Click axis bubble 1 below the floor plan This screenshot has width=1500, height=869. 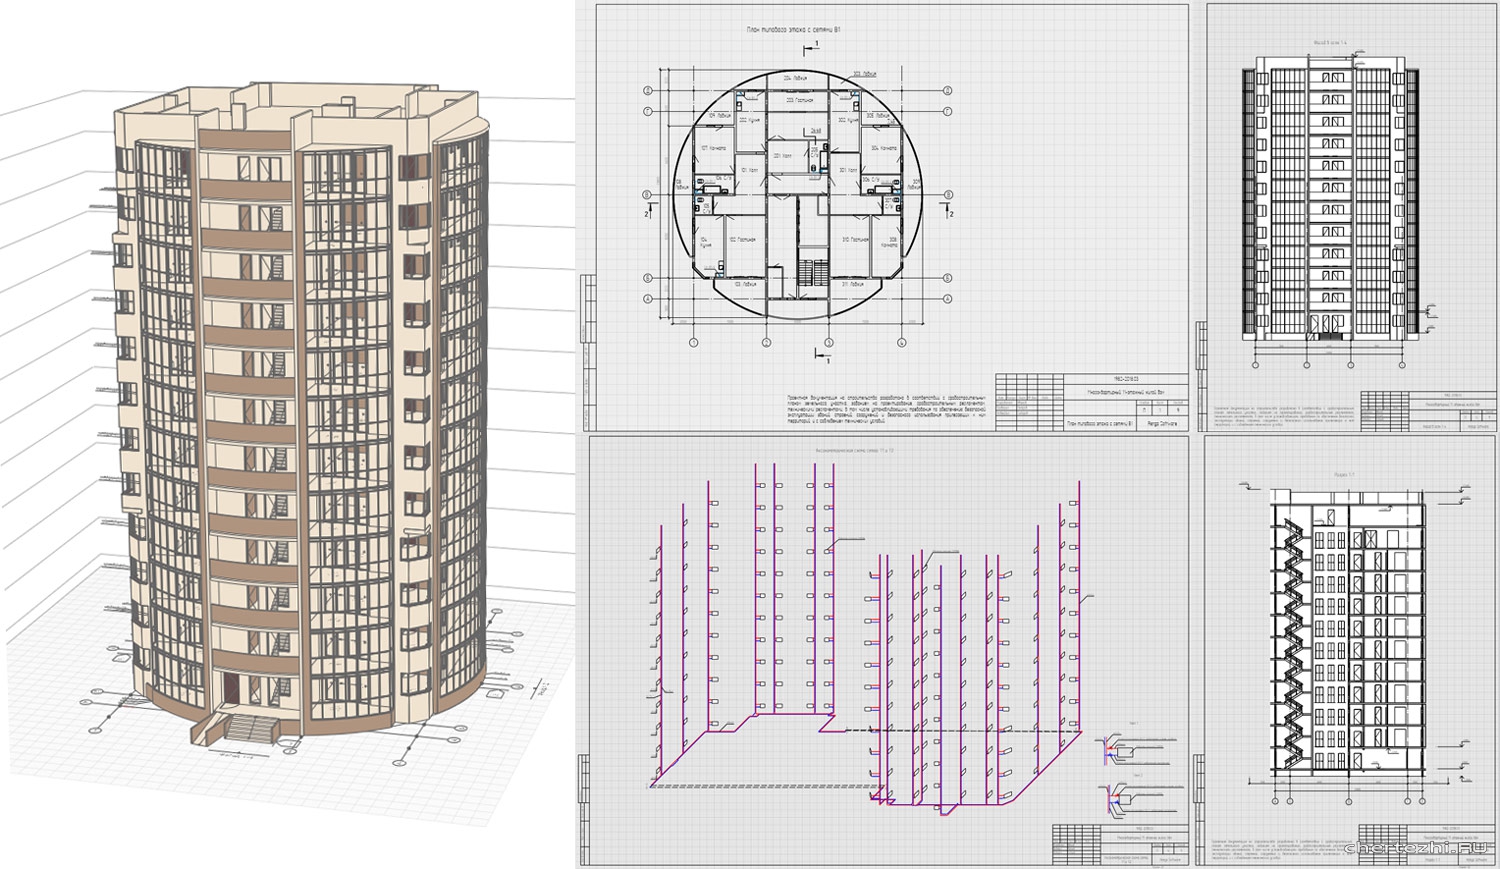[x=693, y=343]
